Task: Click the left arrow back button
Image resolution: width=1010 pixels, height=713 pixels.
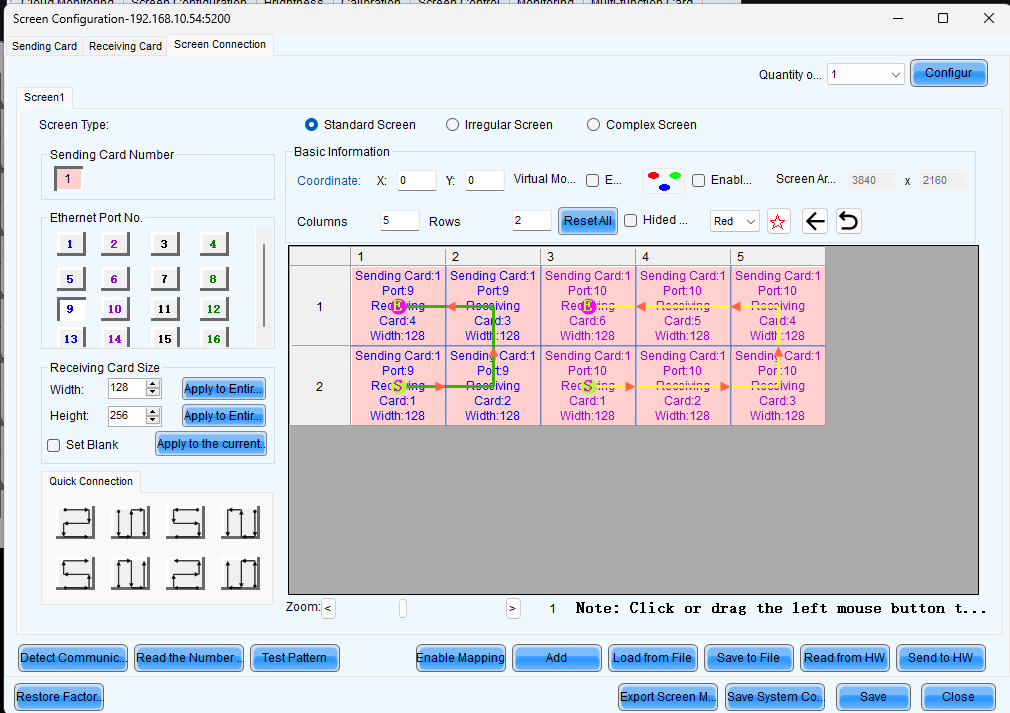Action: click(815, 222)
